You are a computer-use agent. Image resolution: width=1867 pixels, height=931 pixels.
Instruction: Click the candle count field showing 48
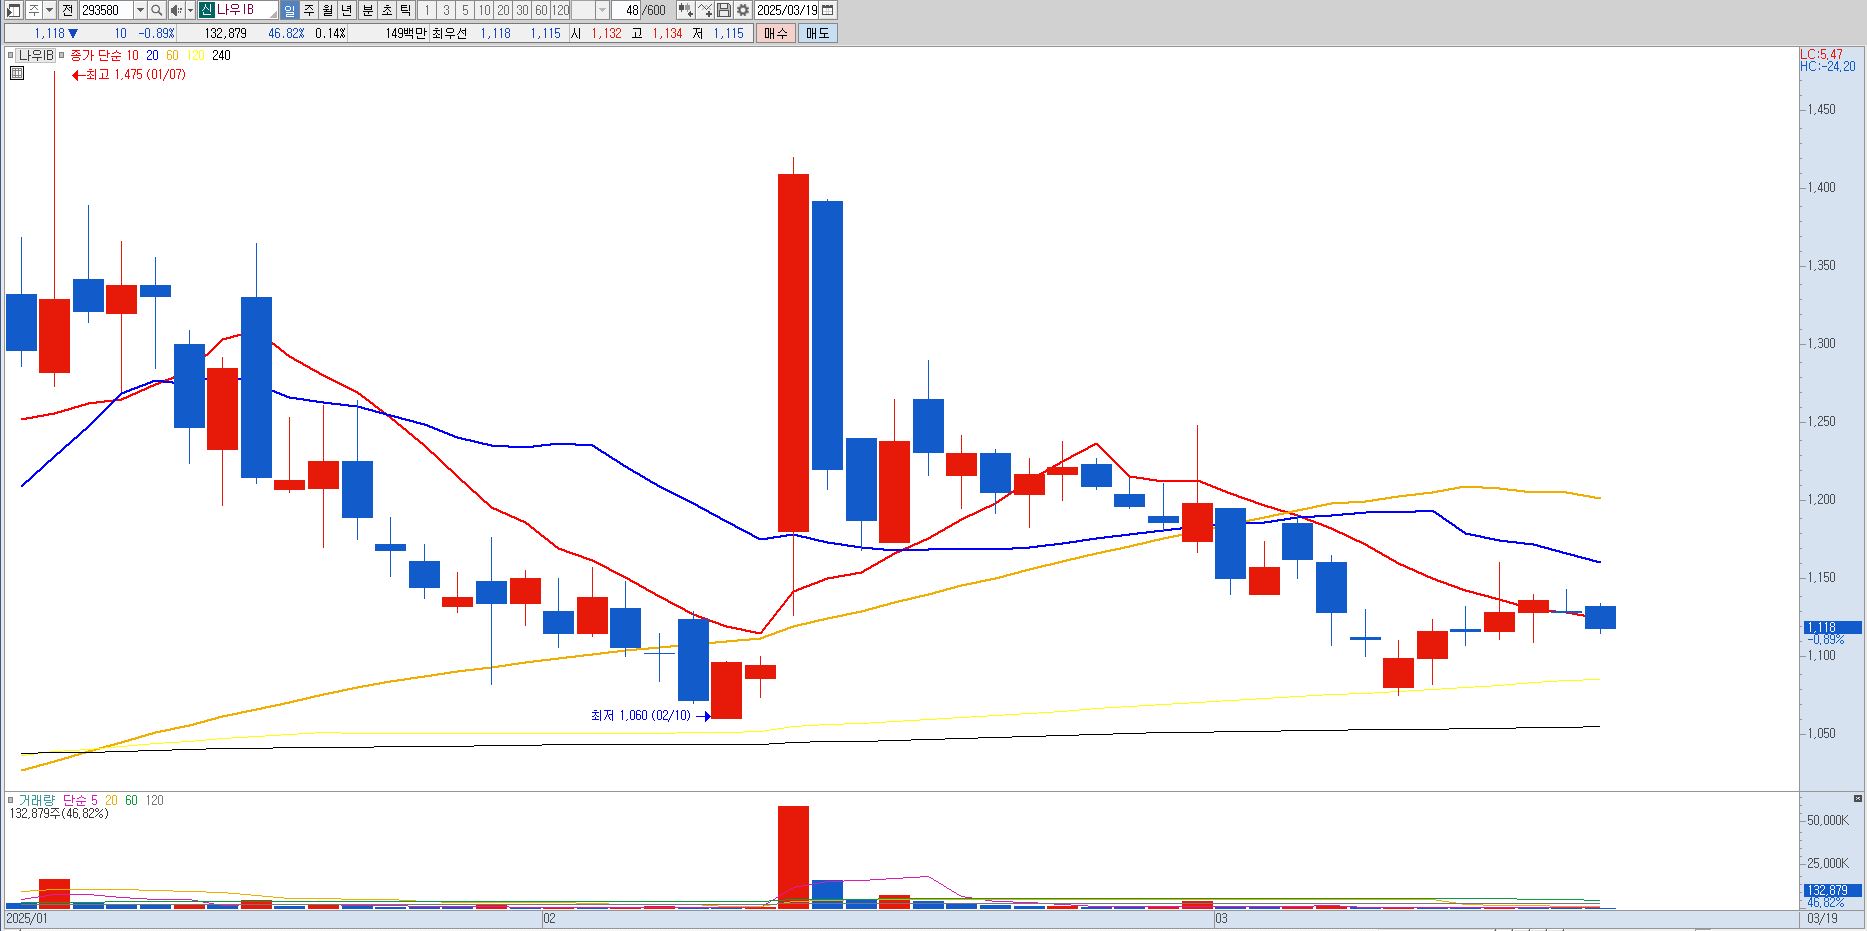[x=626, y=10]
